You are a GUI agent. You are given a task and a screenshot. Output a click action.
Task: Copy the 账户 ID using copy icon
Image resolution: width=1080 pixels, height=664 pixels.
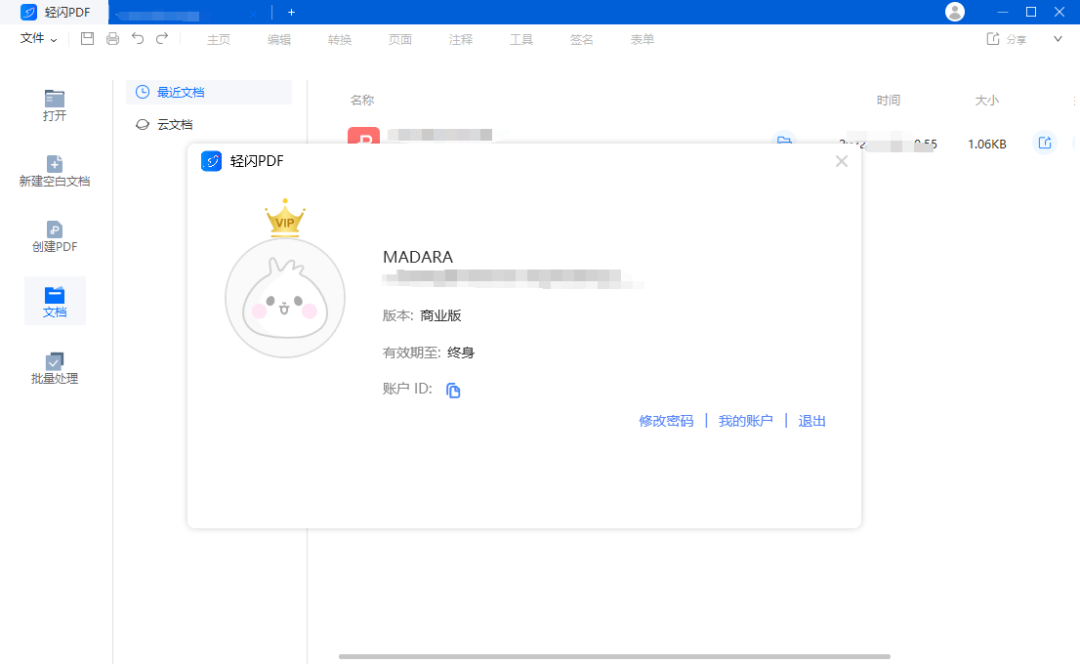[x=453, y=390]
